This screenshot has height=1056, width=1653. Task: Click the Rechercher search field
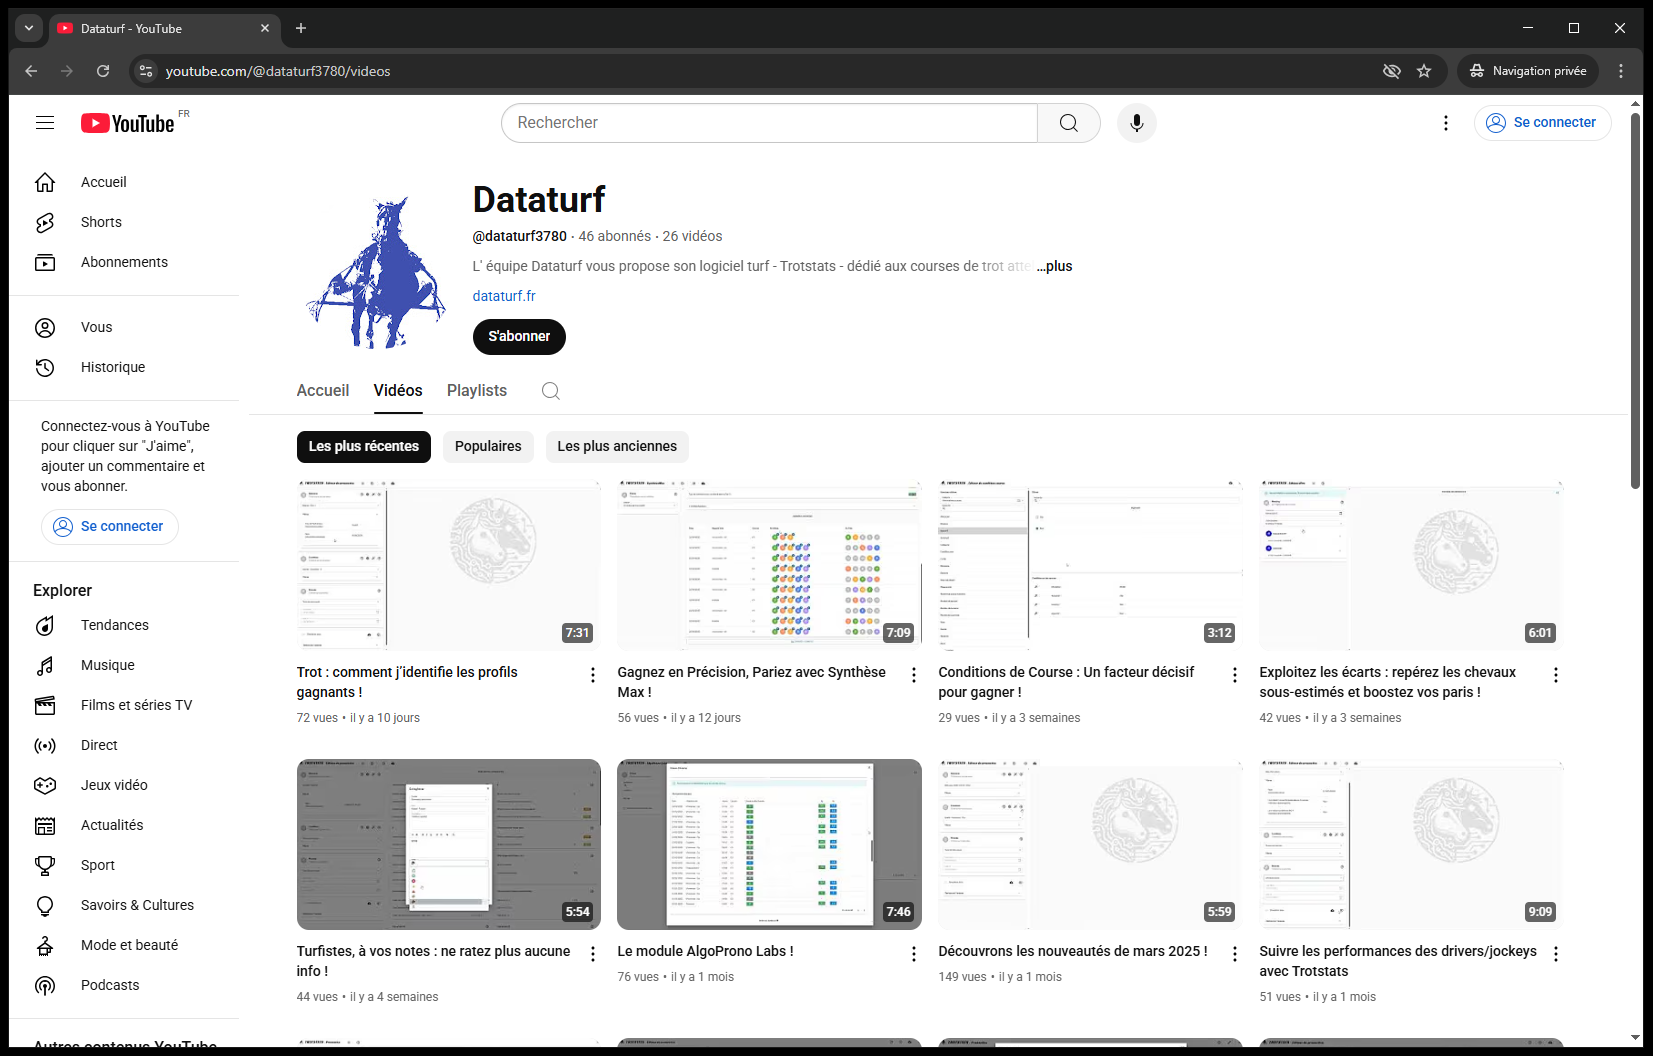769,123
